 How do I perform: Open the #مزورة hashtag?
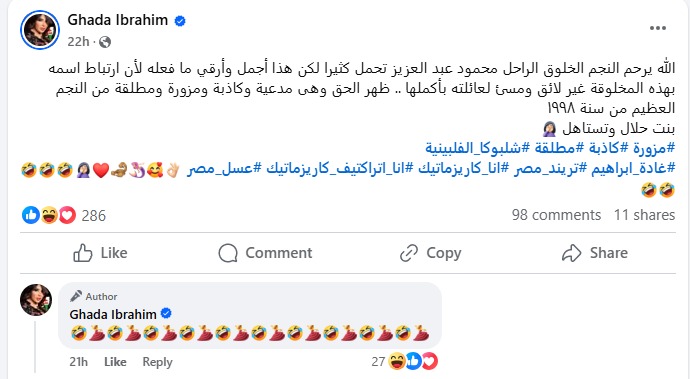653,147
